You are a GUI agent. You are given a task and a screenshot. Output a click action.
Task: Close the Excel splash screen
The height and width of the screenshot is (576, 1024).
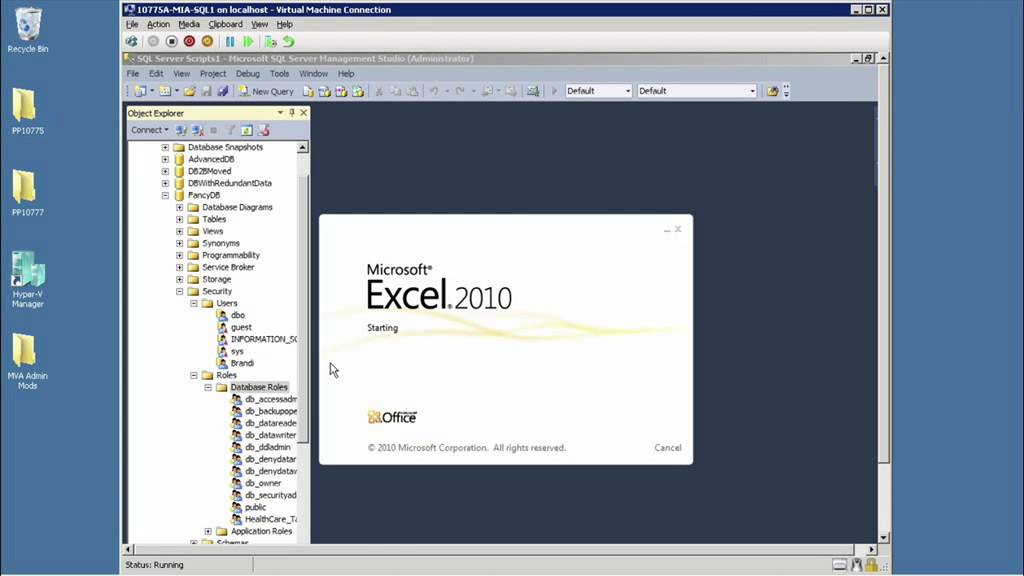pos(678,229)
